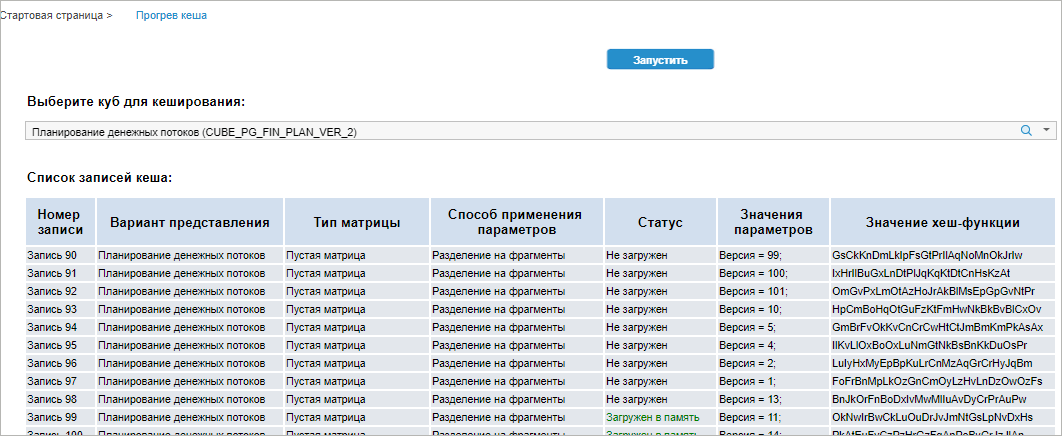Expand the cube selection dropdown arrow
Viewport: 1062px width, 436px height.
(x=1046, y=130)
